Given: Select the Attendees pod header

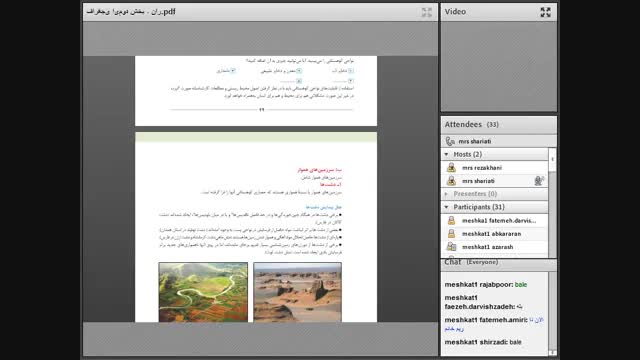Looking at the screenshot, I should click(x=498, y=124).
